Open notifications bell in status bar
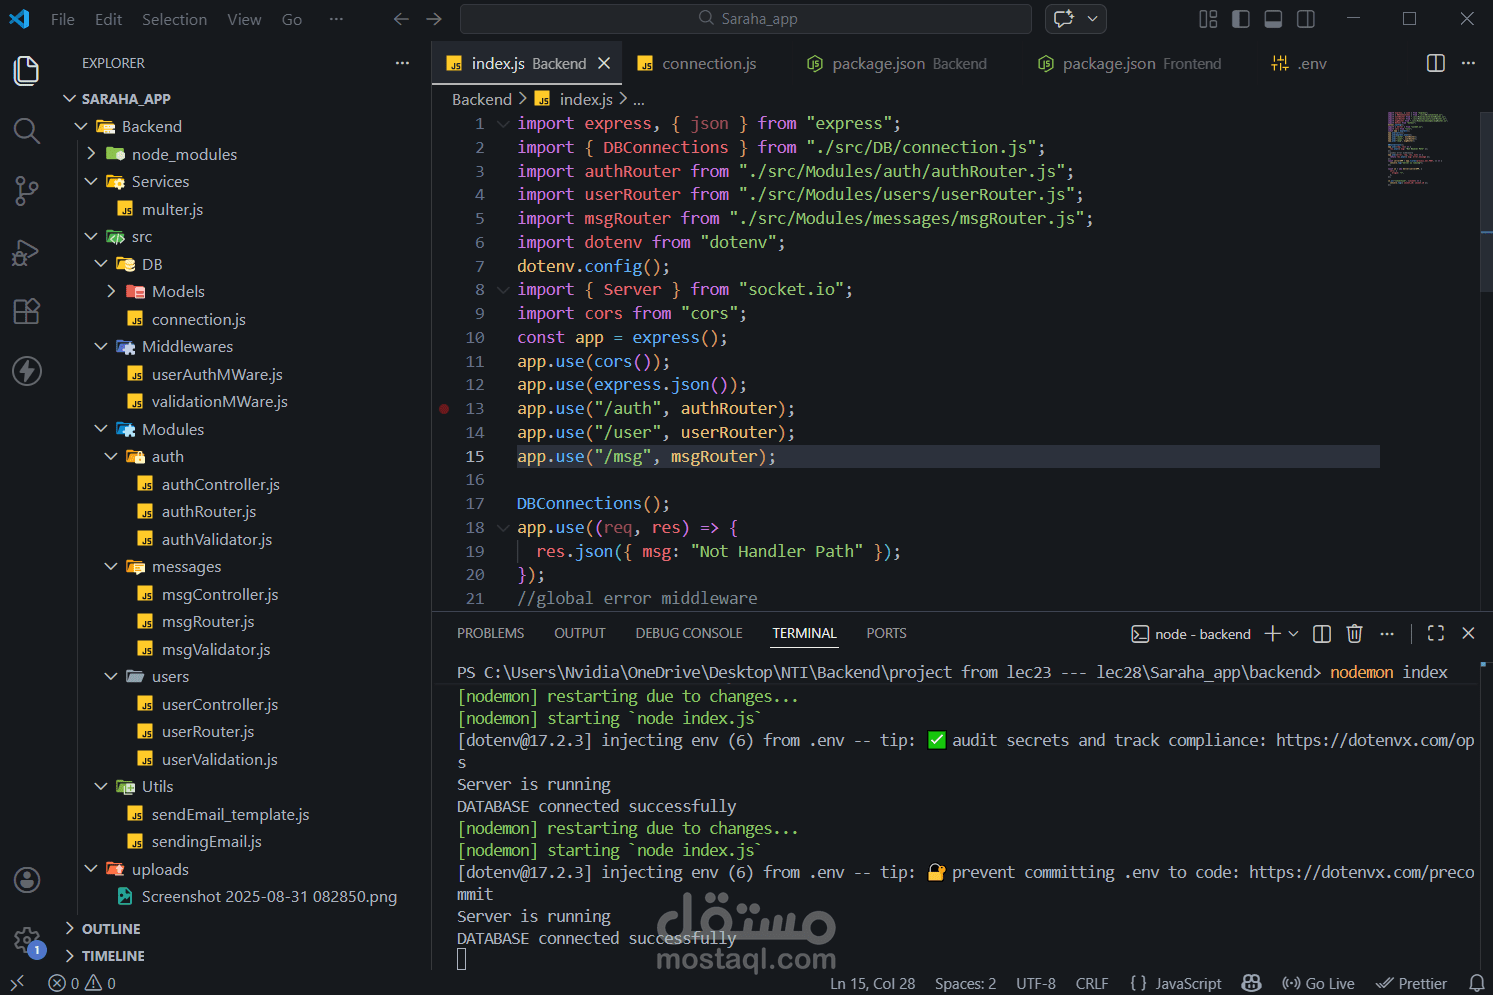Screen dimensions: 1493x995 pos(1476,983)
